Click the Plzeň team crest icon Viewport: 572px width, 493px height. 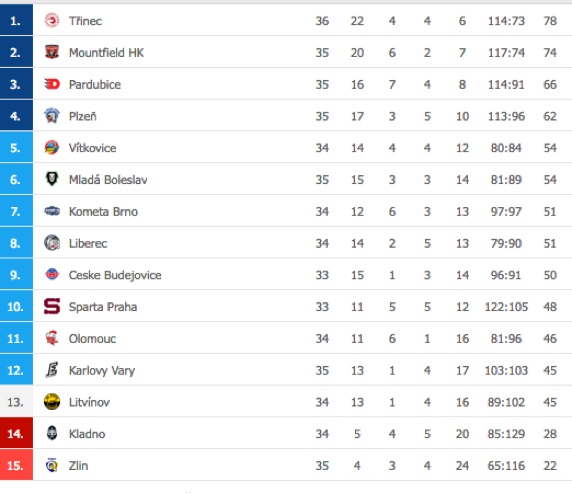52,116
